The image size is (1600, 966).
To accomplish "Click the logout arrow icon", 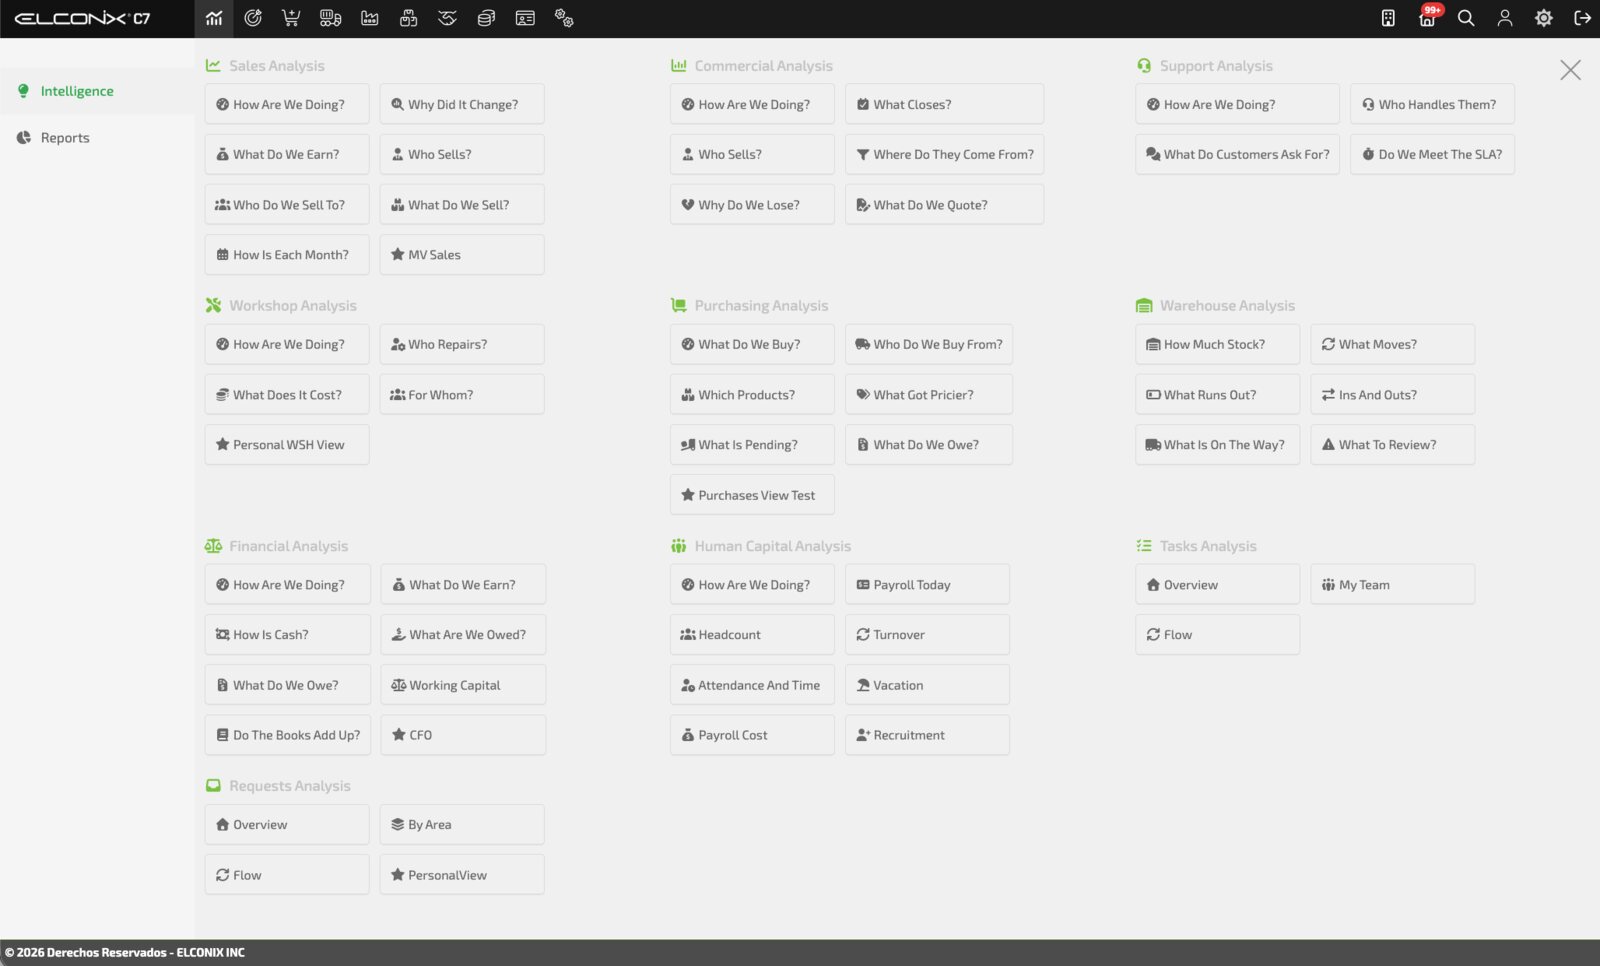I will (x=1582, y=18).
